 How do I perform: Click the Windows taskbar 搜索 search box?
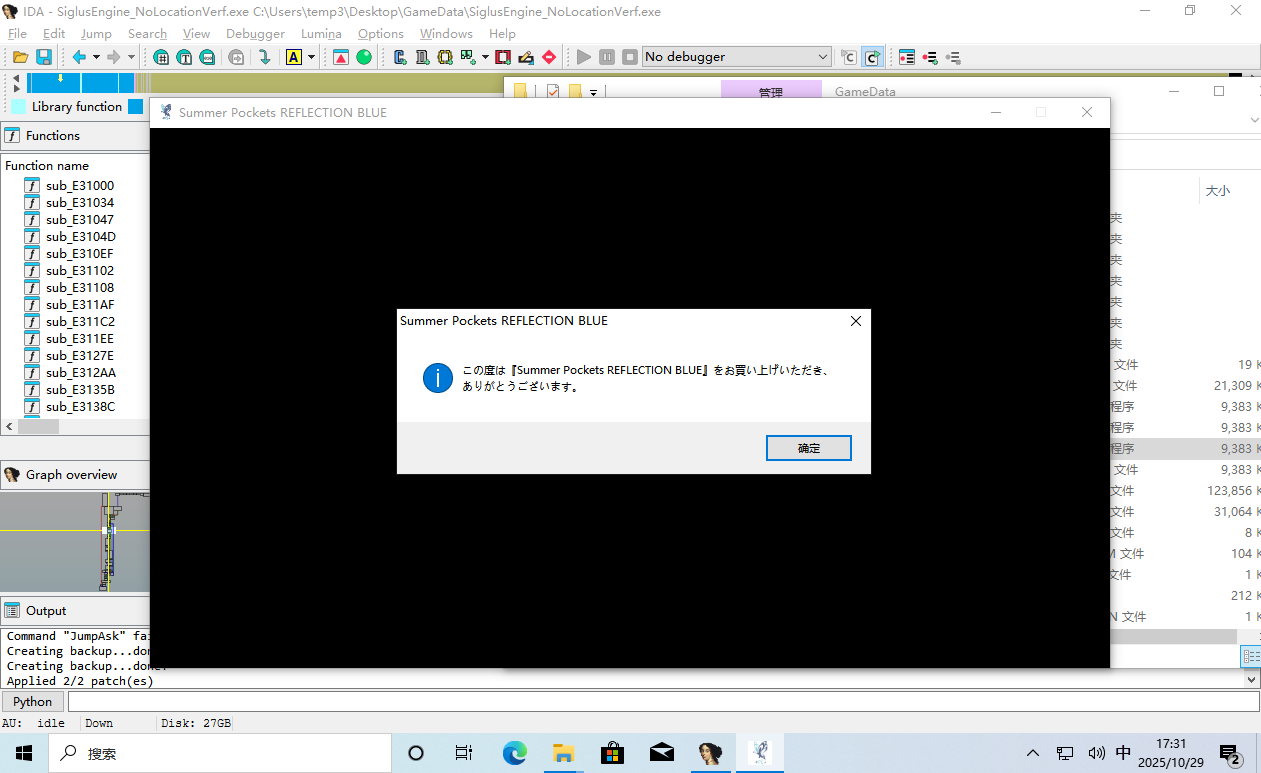pos(220,753)
